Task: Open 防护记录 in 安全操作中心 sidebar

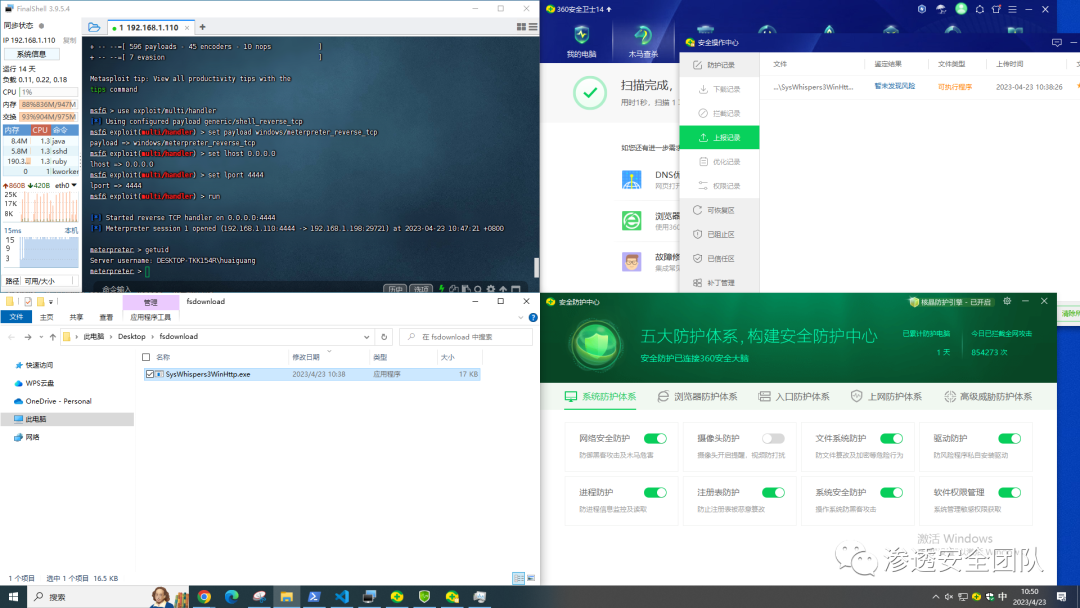Action: click(x=720, y=65)
